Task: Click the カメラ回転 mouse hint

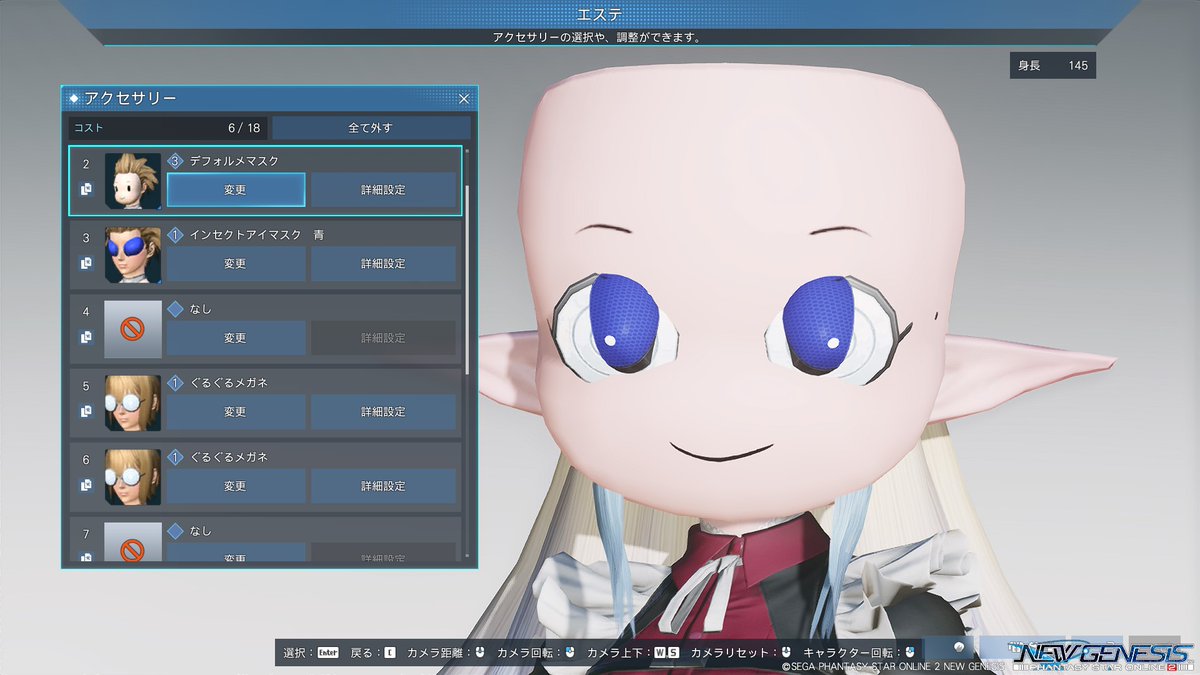Action: tap(536, 653)
